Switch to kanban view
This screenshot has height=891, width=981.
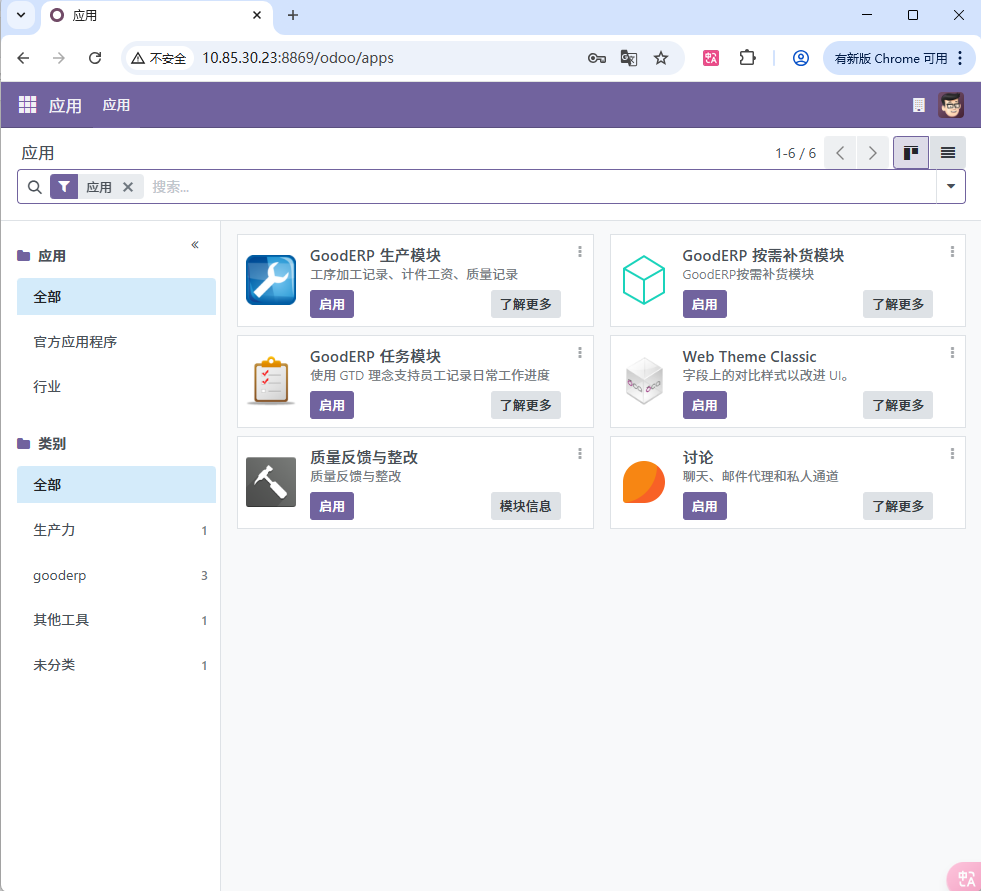click(x=911, y=153)
